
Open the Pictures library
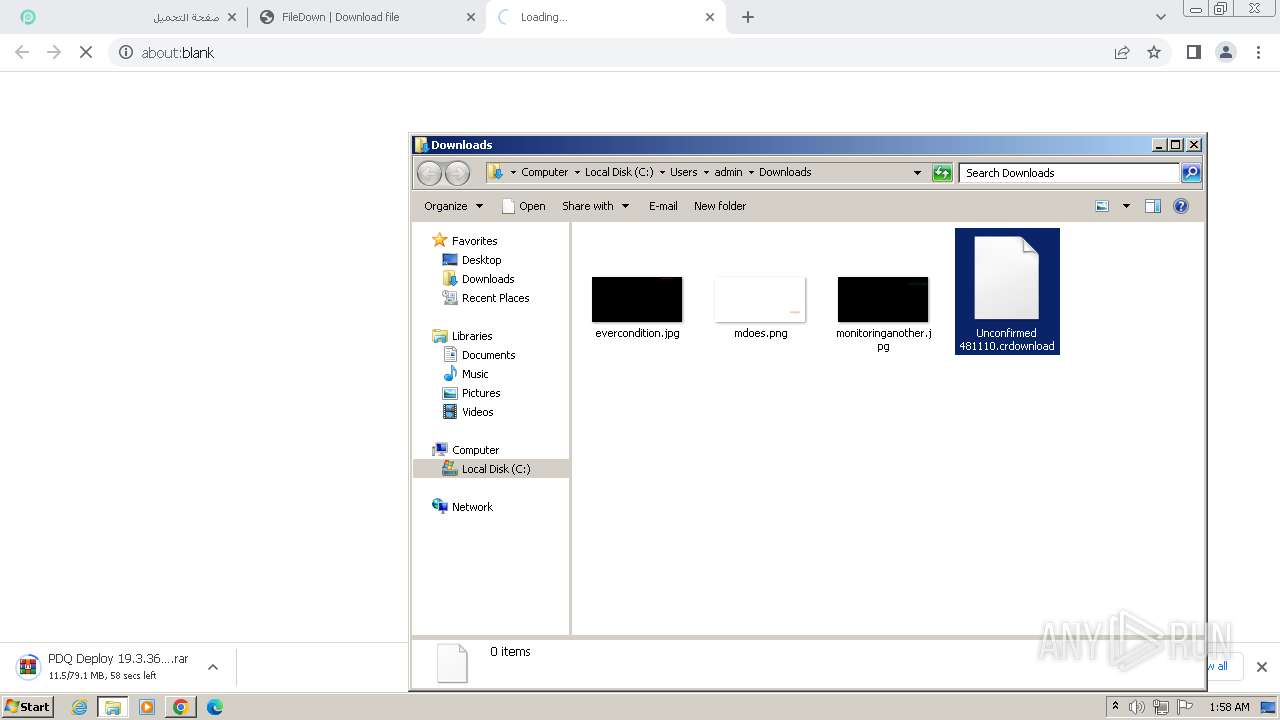click(481, 393)
